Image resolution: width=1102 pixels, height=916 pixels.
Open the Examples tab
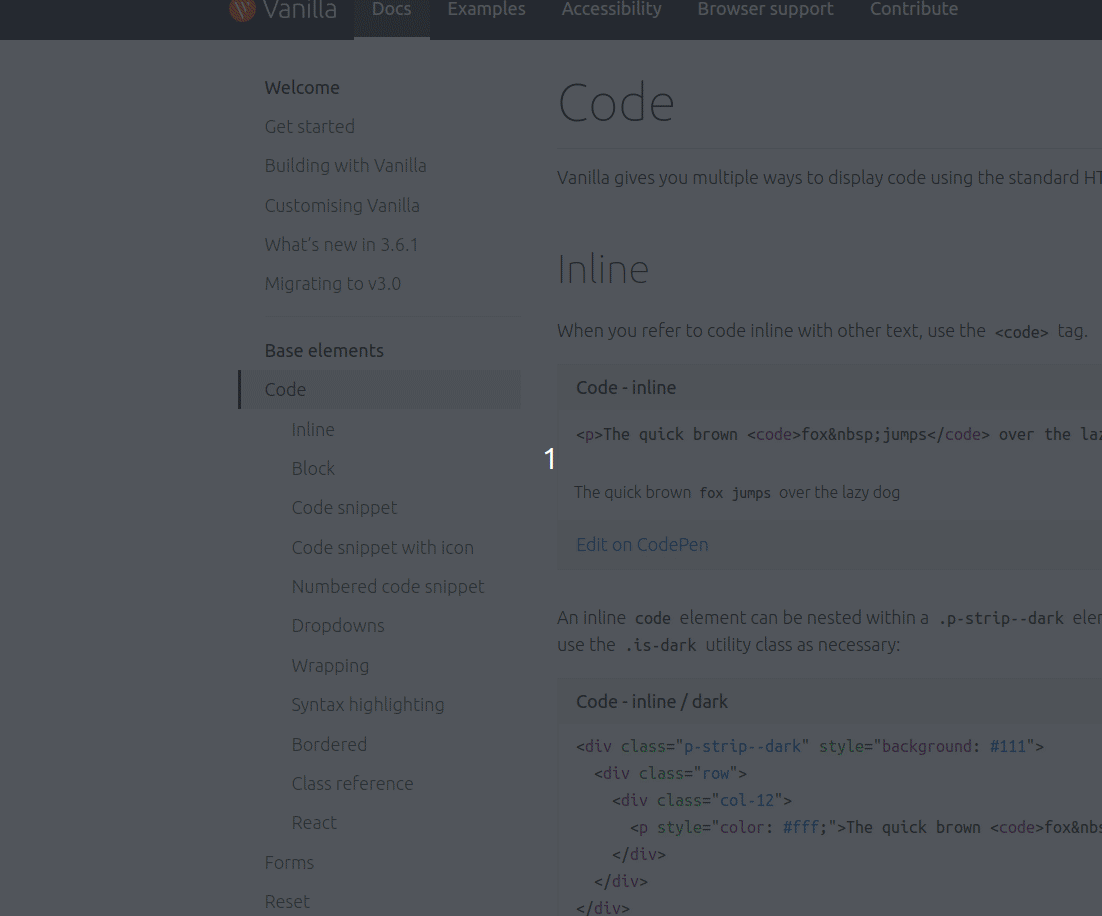[x=486, y=10]
